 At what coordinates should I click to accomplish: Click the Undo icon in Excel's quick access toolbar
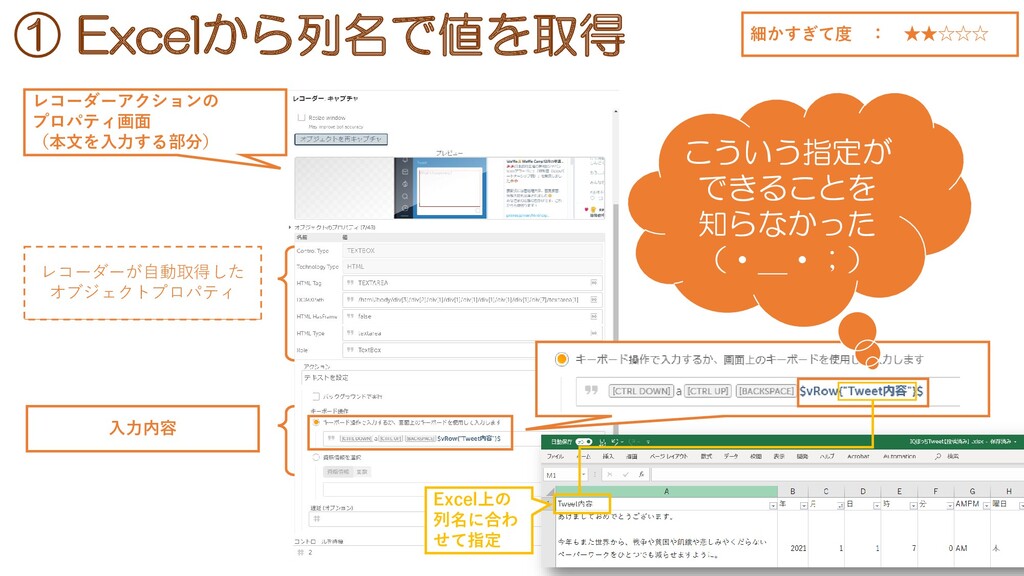[x=615, y=442]
